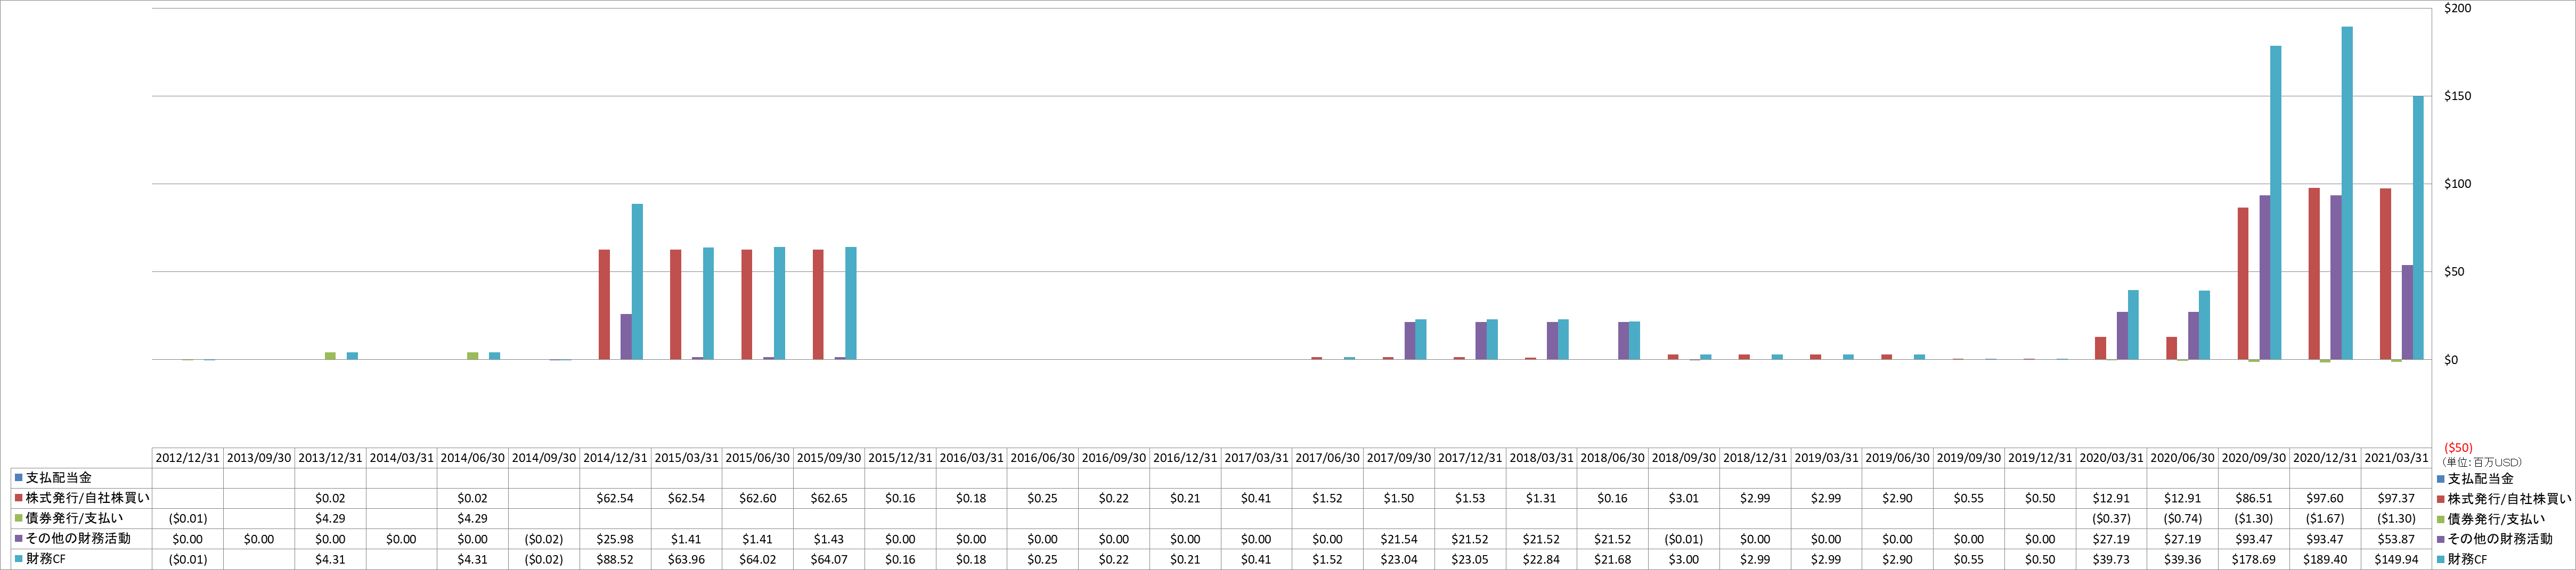Click the teal 財務CF bar for 2014/12/31
Viewport: 2576px width, 570px height.
[x=637, y=282]
